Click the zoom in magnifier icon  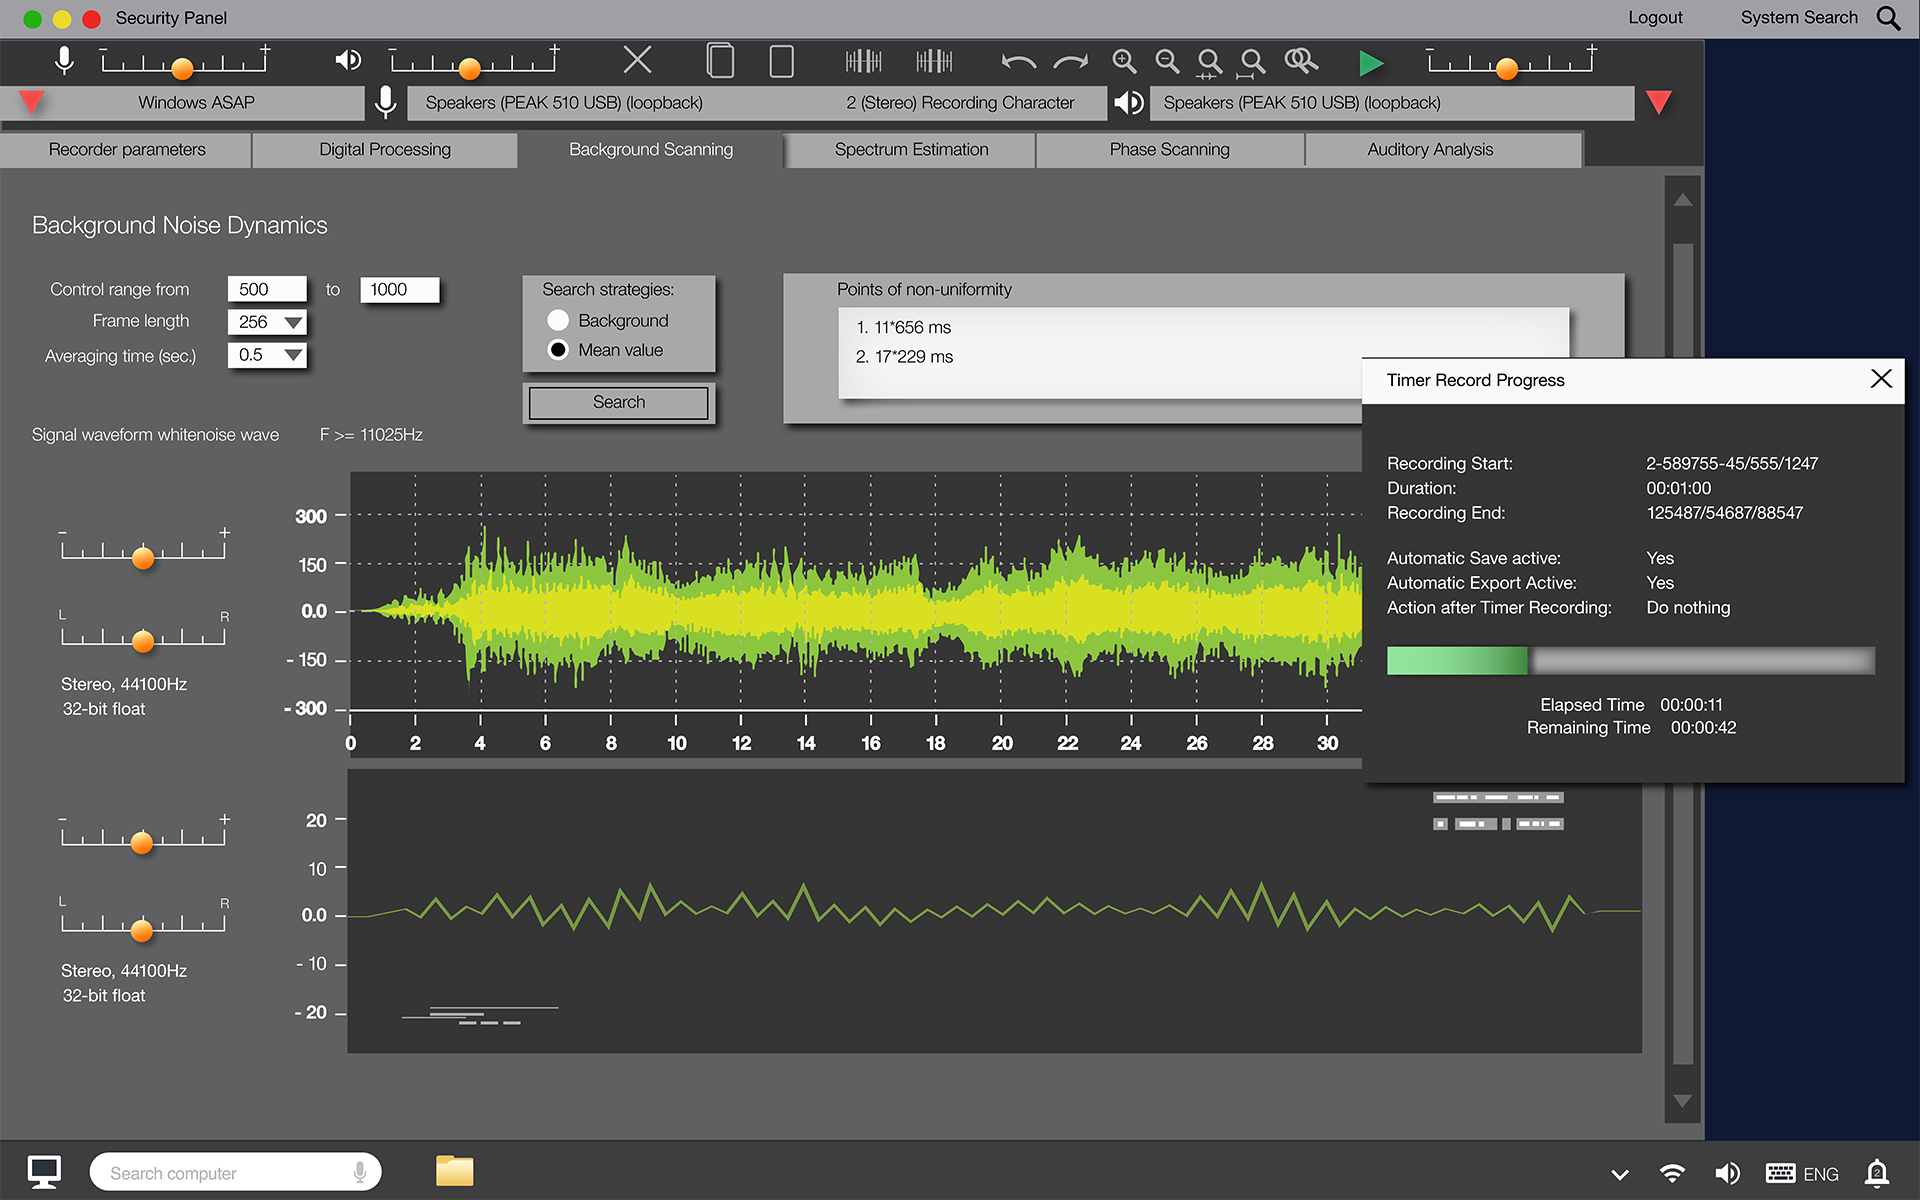tap(1124, 62)
